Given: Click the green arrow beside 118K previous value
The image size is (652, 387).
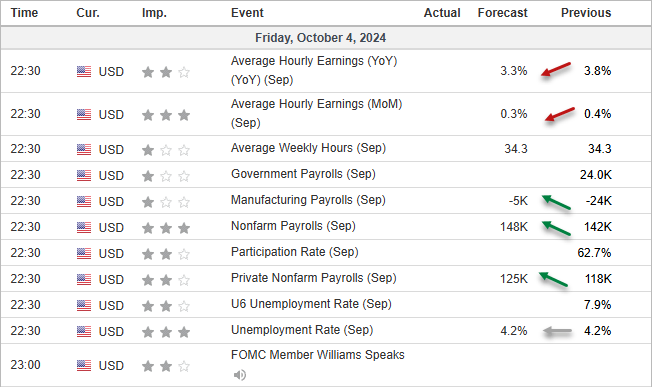Looking at the screenshot, I should coord(553,279).
